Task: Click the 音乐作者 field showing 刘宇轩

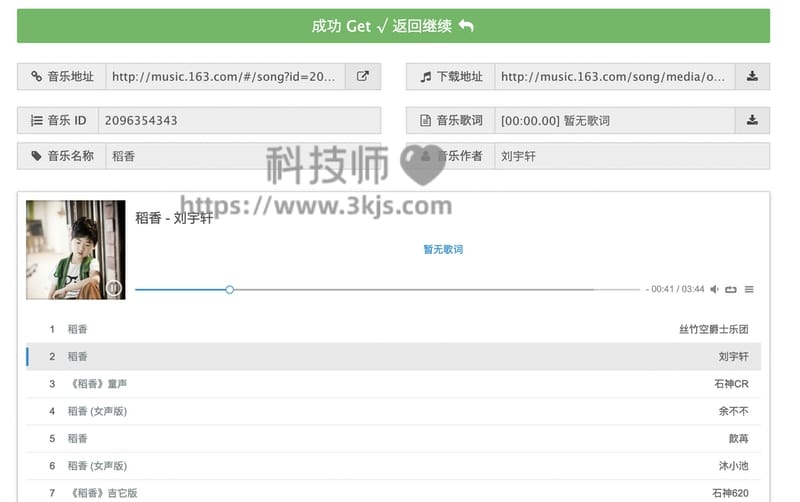Action: click(x=632, y=156)
